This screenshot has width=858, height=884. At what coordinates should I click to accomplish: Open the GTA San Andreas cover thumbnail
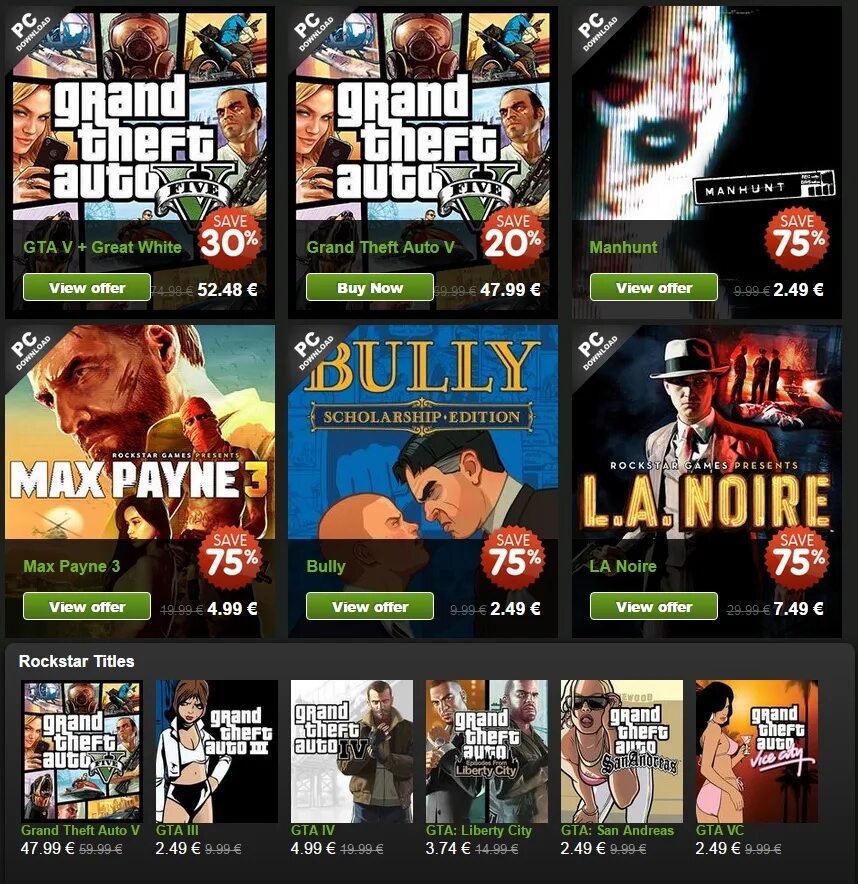[x=622, y=751]
